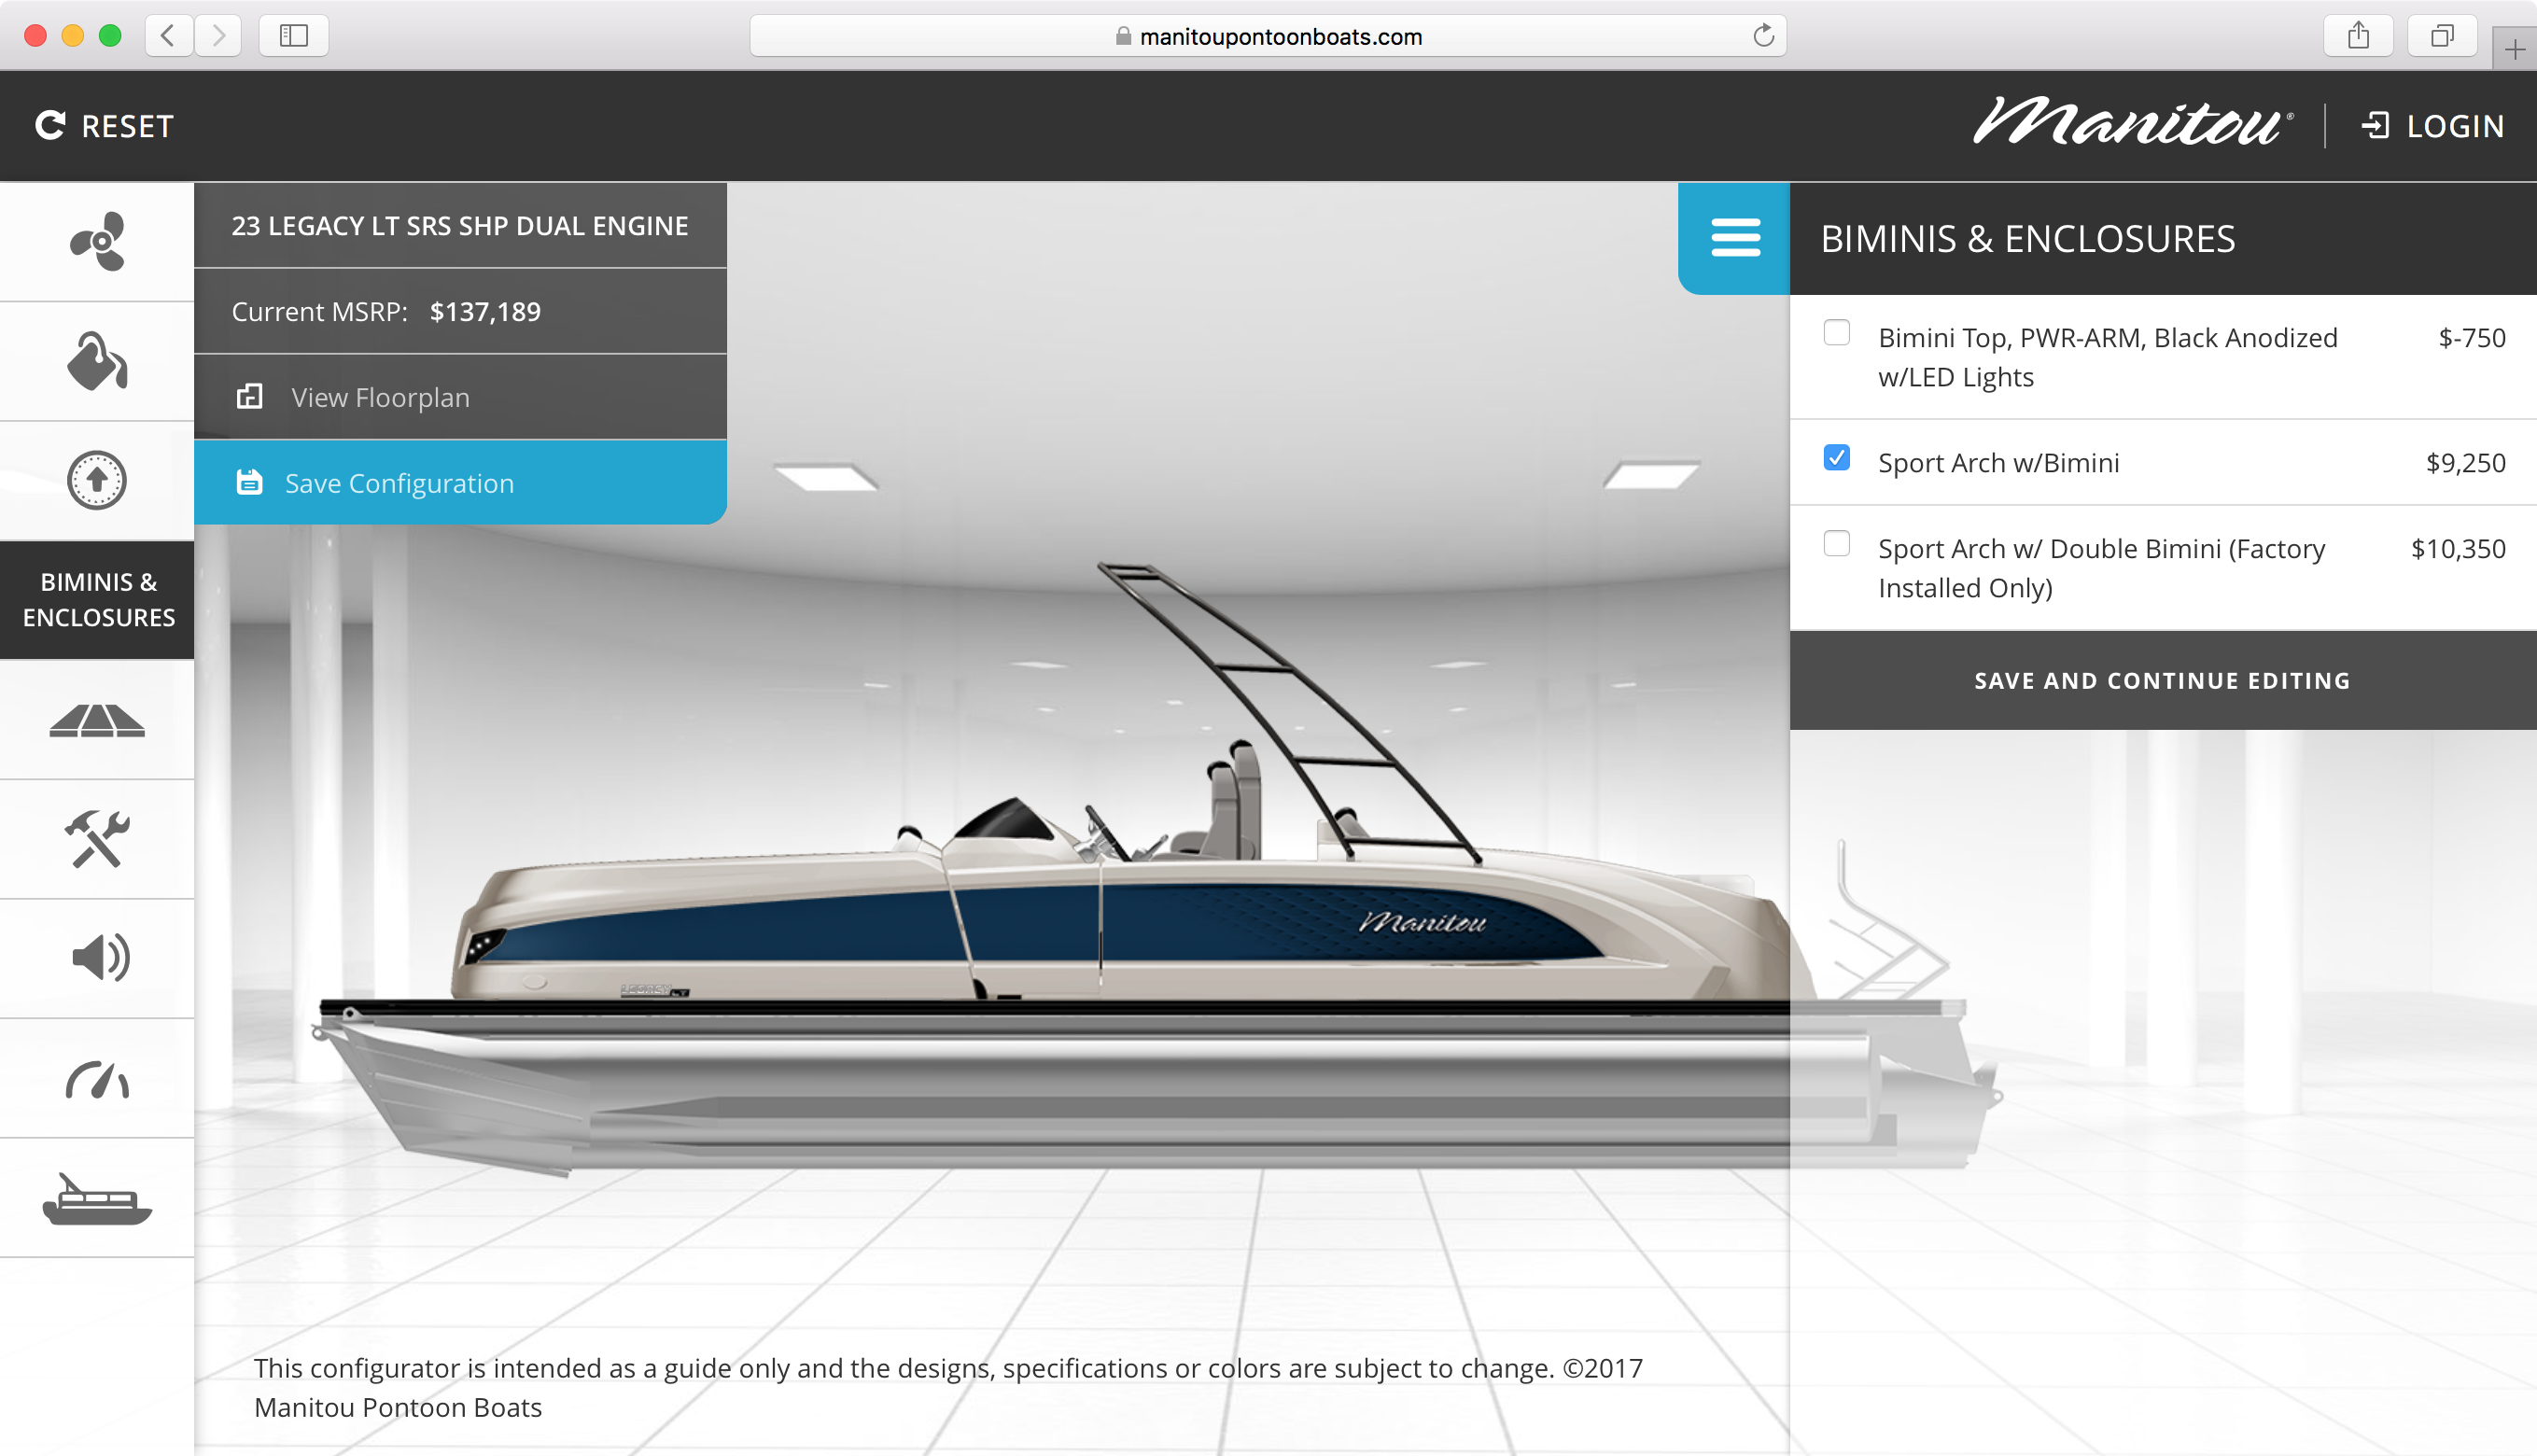Click the Safari Share button
The height and width of the screenshot is (1456, 2537).
click(2358, 36)
